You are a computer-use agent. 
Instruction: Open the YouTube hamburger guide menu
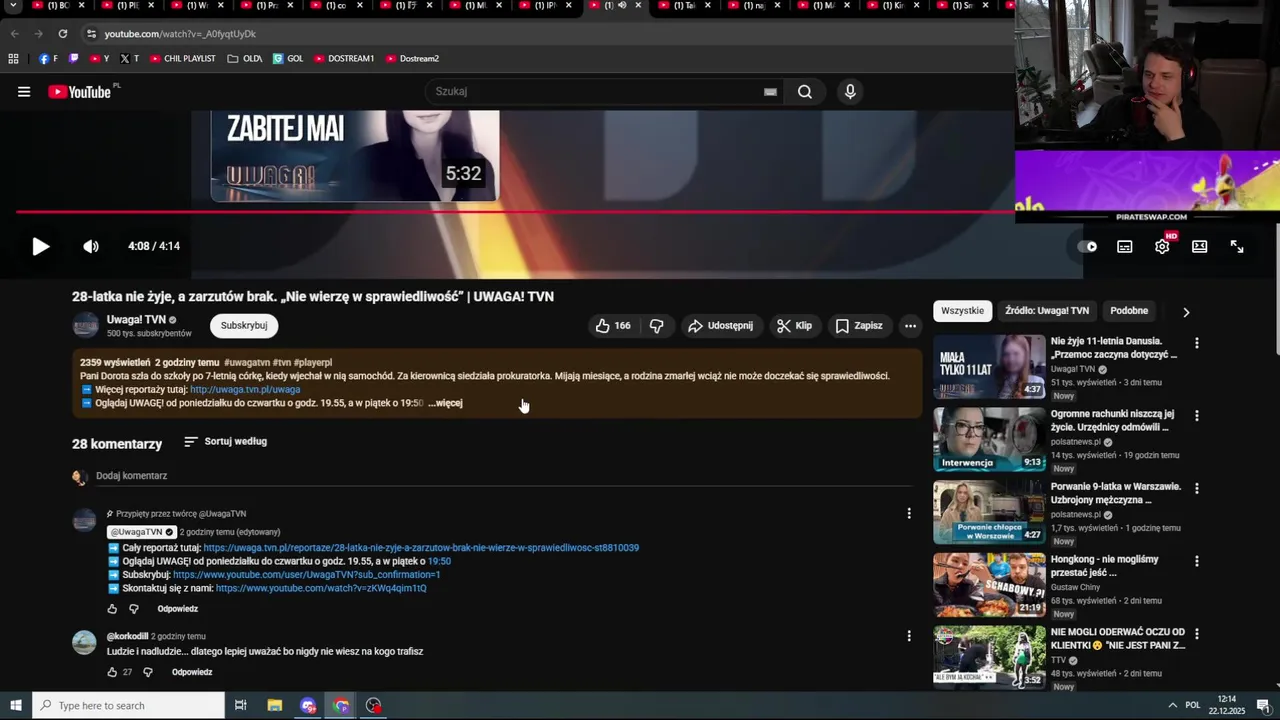click(x=24, y=92)
